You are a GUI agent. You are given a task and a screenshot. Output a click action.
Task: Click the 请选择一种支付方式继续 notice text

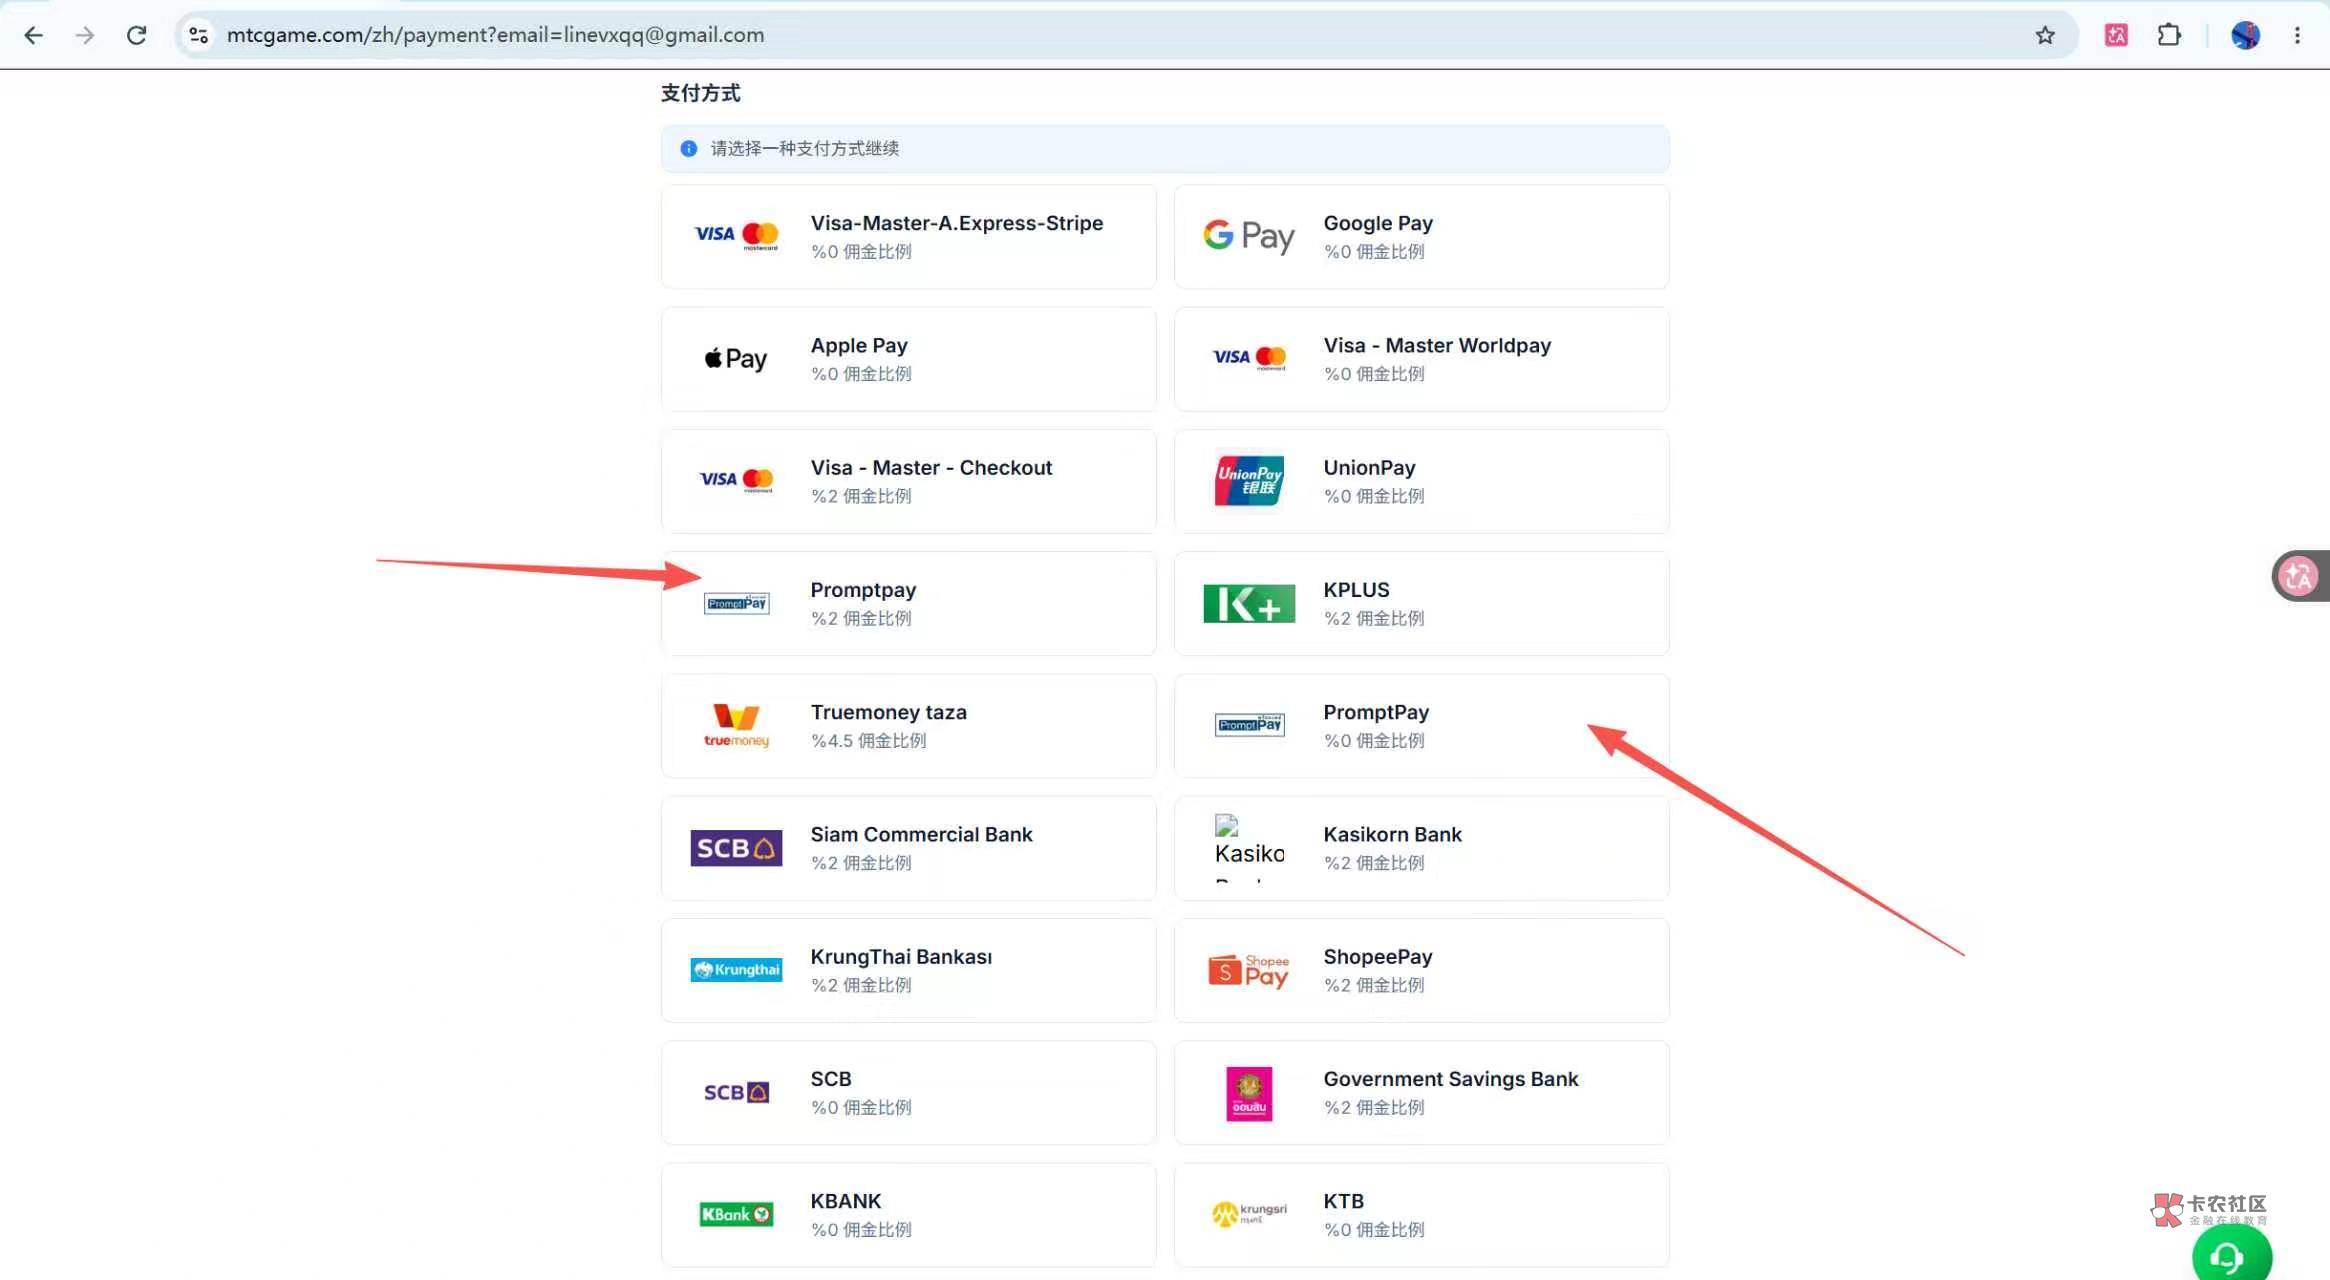point(805,148)
